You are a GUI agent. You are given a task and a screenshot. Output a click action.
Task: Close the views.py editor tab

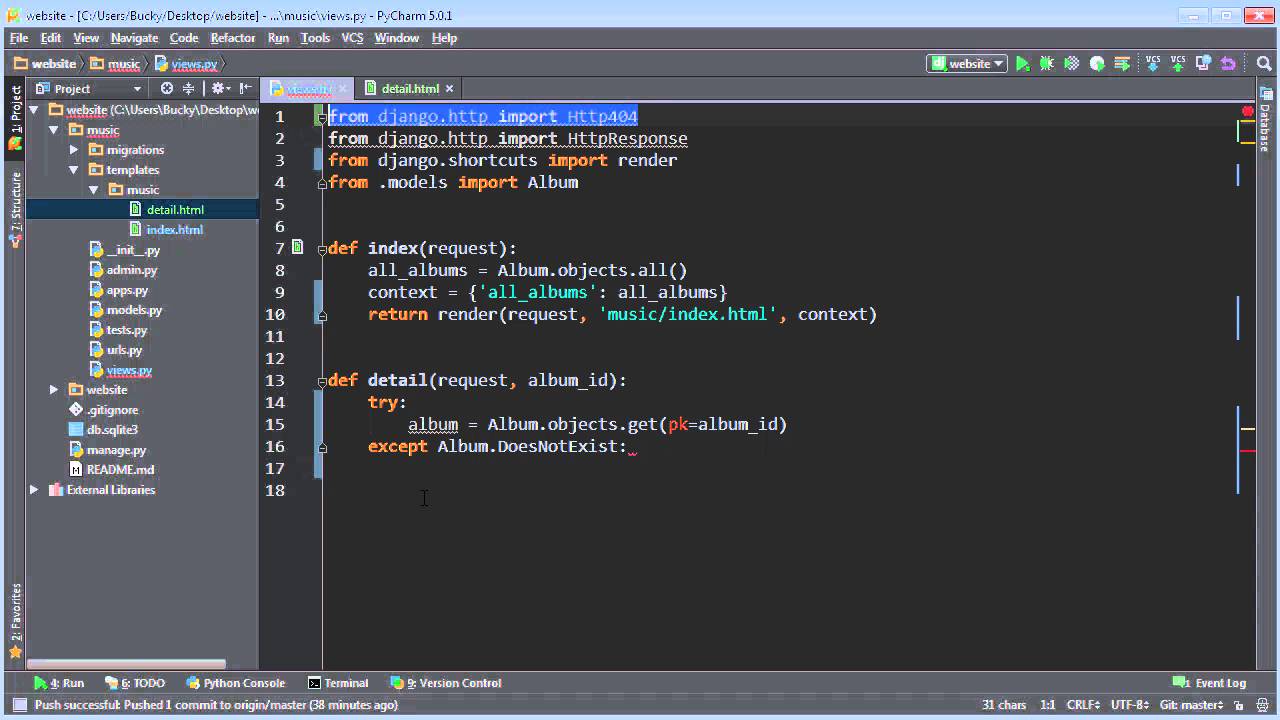(x=343, y=89)
